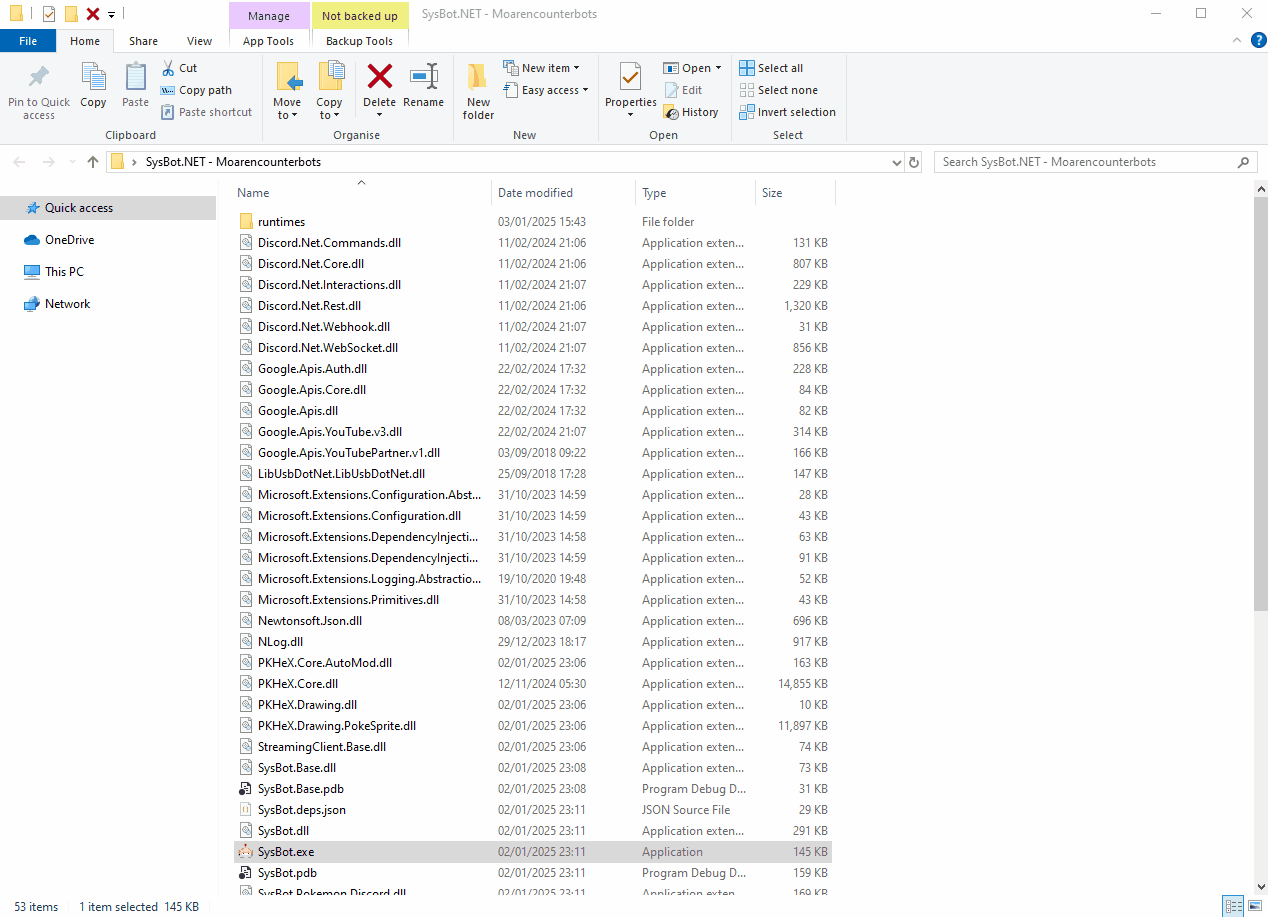1268x917 pixels.
Task: Open file History
Action: tap(691, 112)
